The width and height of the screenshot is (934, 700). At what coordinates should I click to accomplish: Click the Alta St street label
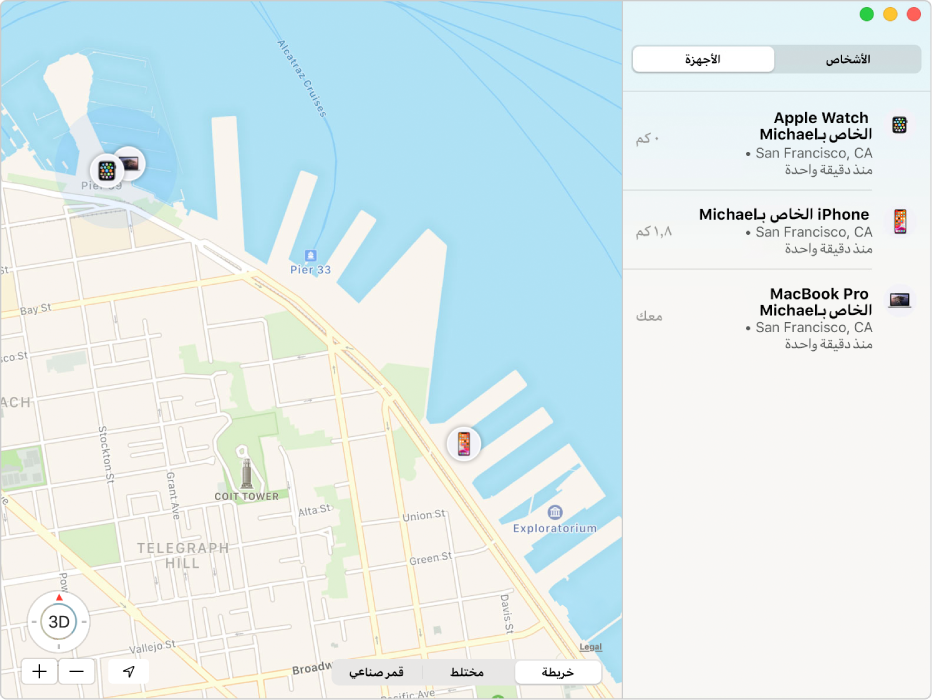315,511
